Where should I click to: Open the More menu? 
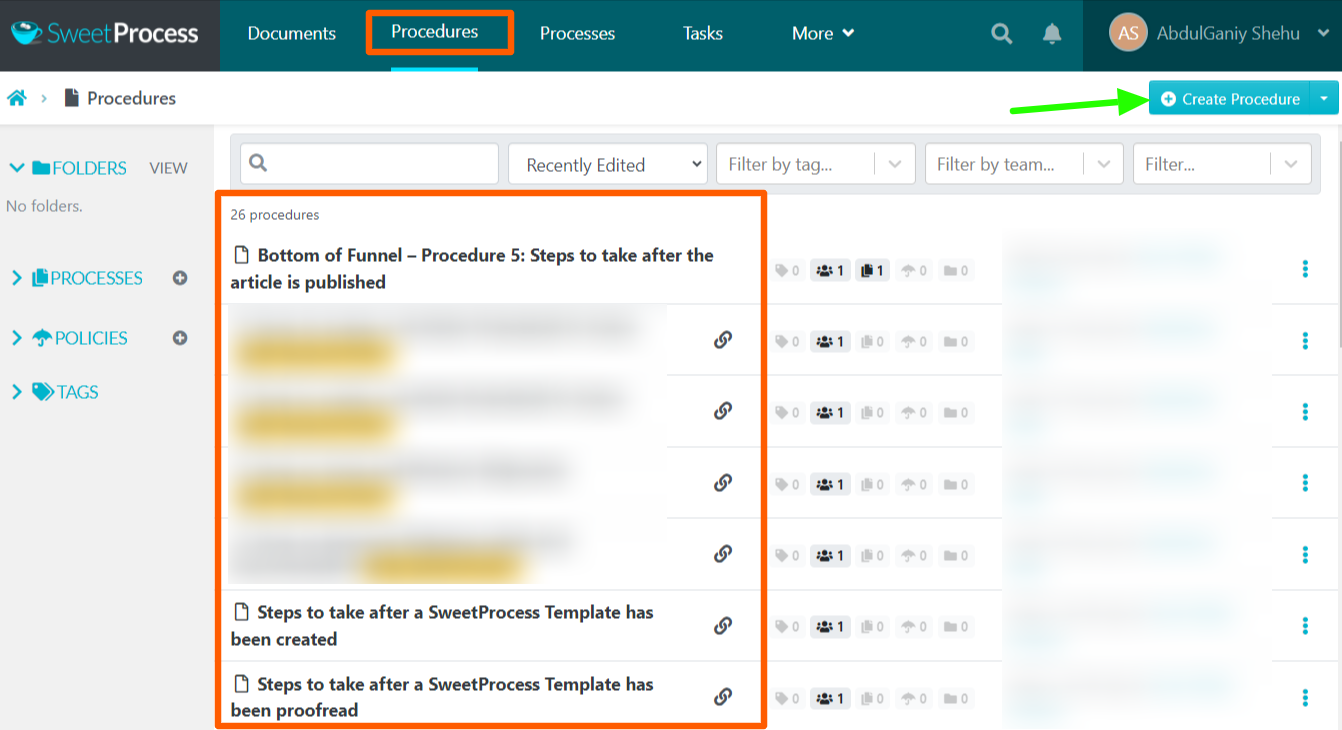[x=823, y=34]
